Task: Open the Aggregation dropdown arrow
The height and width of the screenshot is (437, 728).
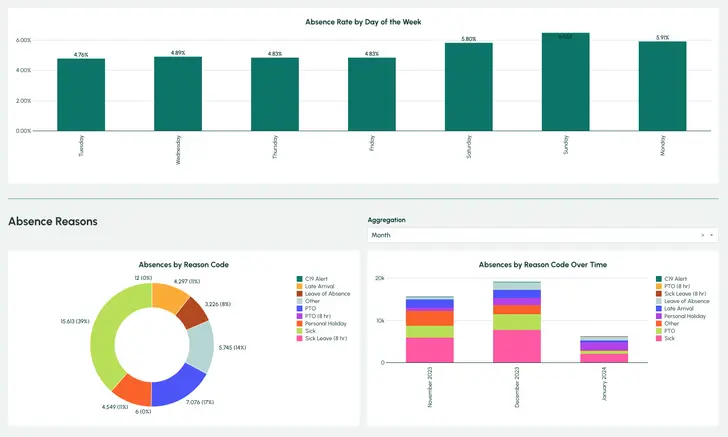Action: tap(711, 235)
